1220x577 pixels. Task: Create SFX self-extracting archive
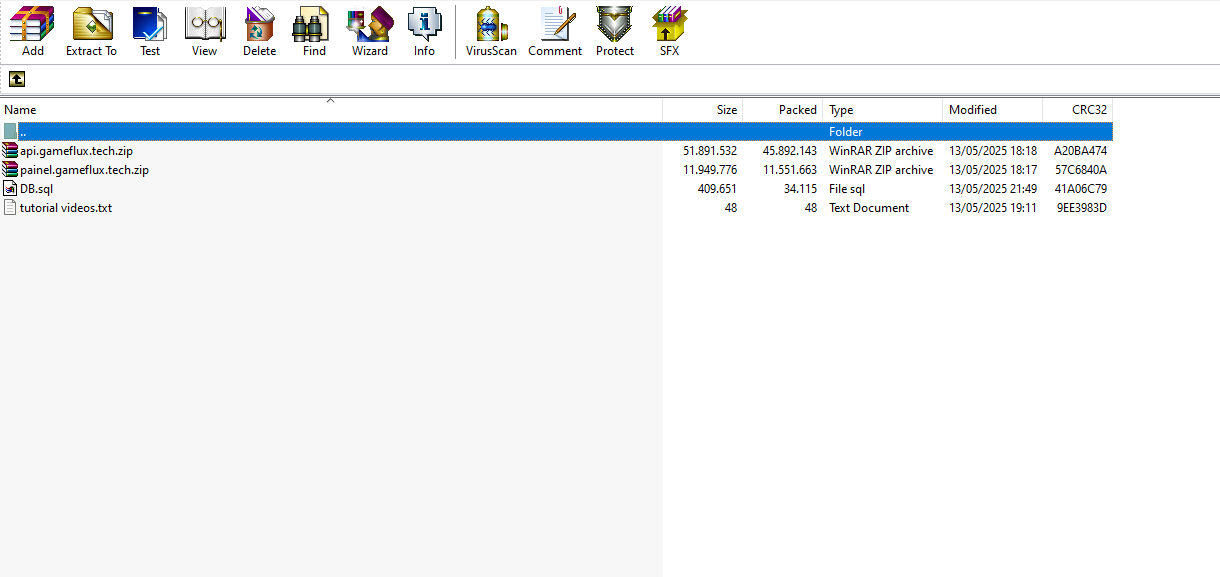click(669, 30)
